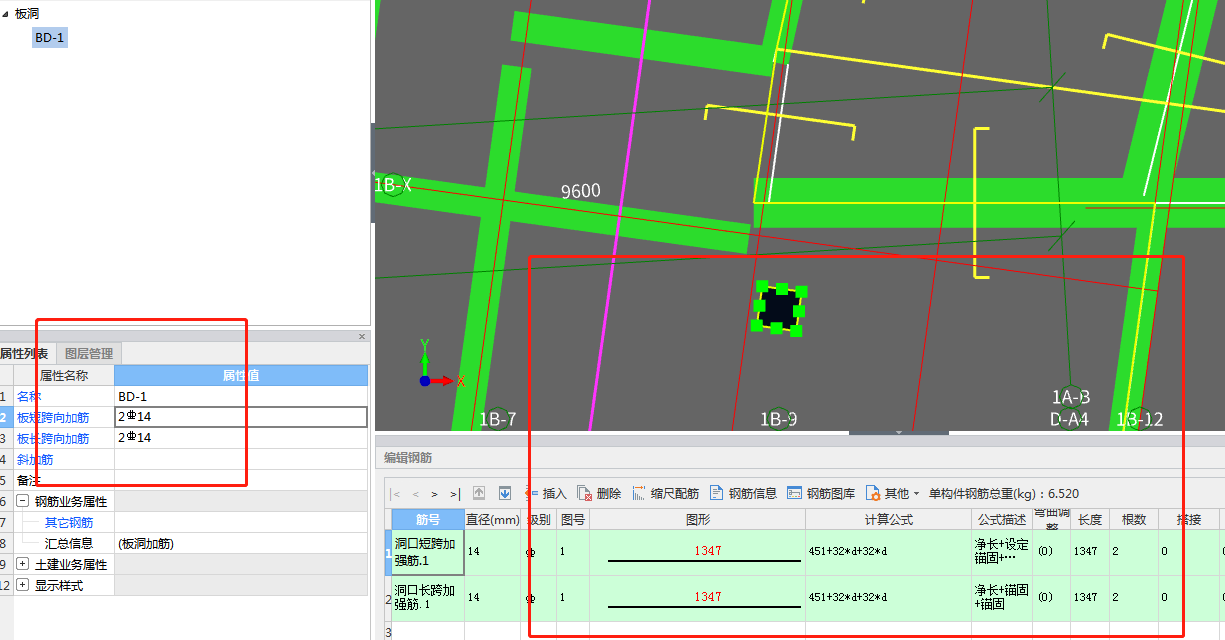This screenshot has width=1225, height=640.
Task: Expand 土建业务属性 group
Action: pos(22,564)
